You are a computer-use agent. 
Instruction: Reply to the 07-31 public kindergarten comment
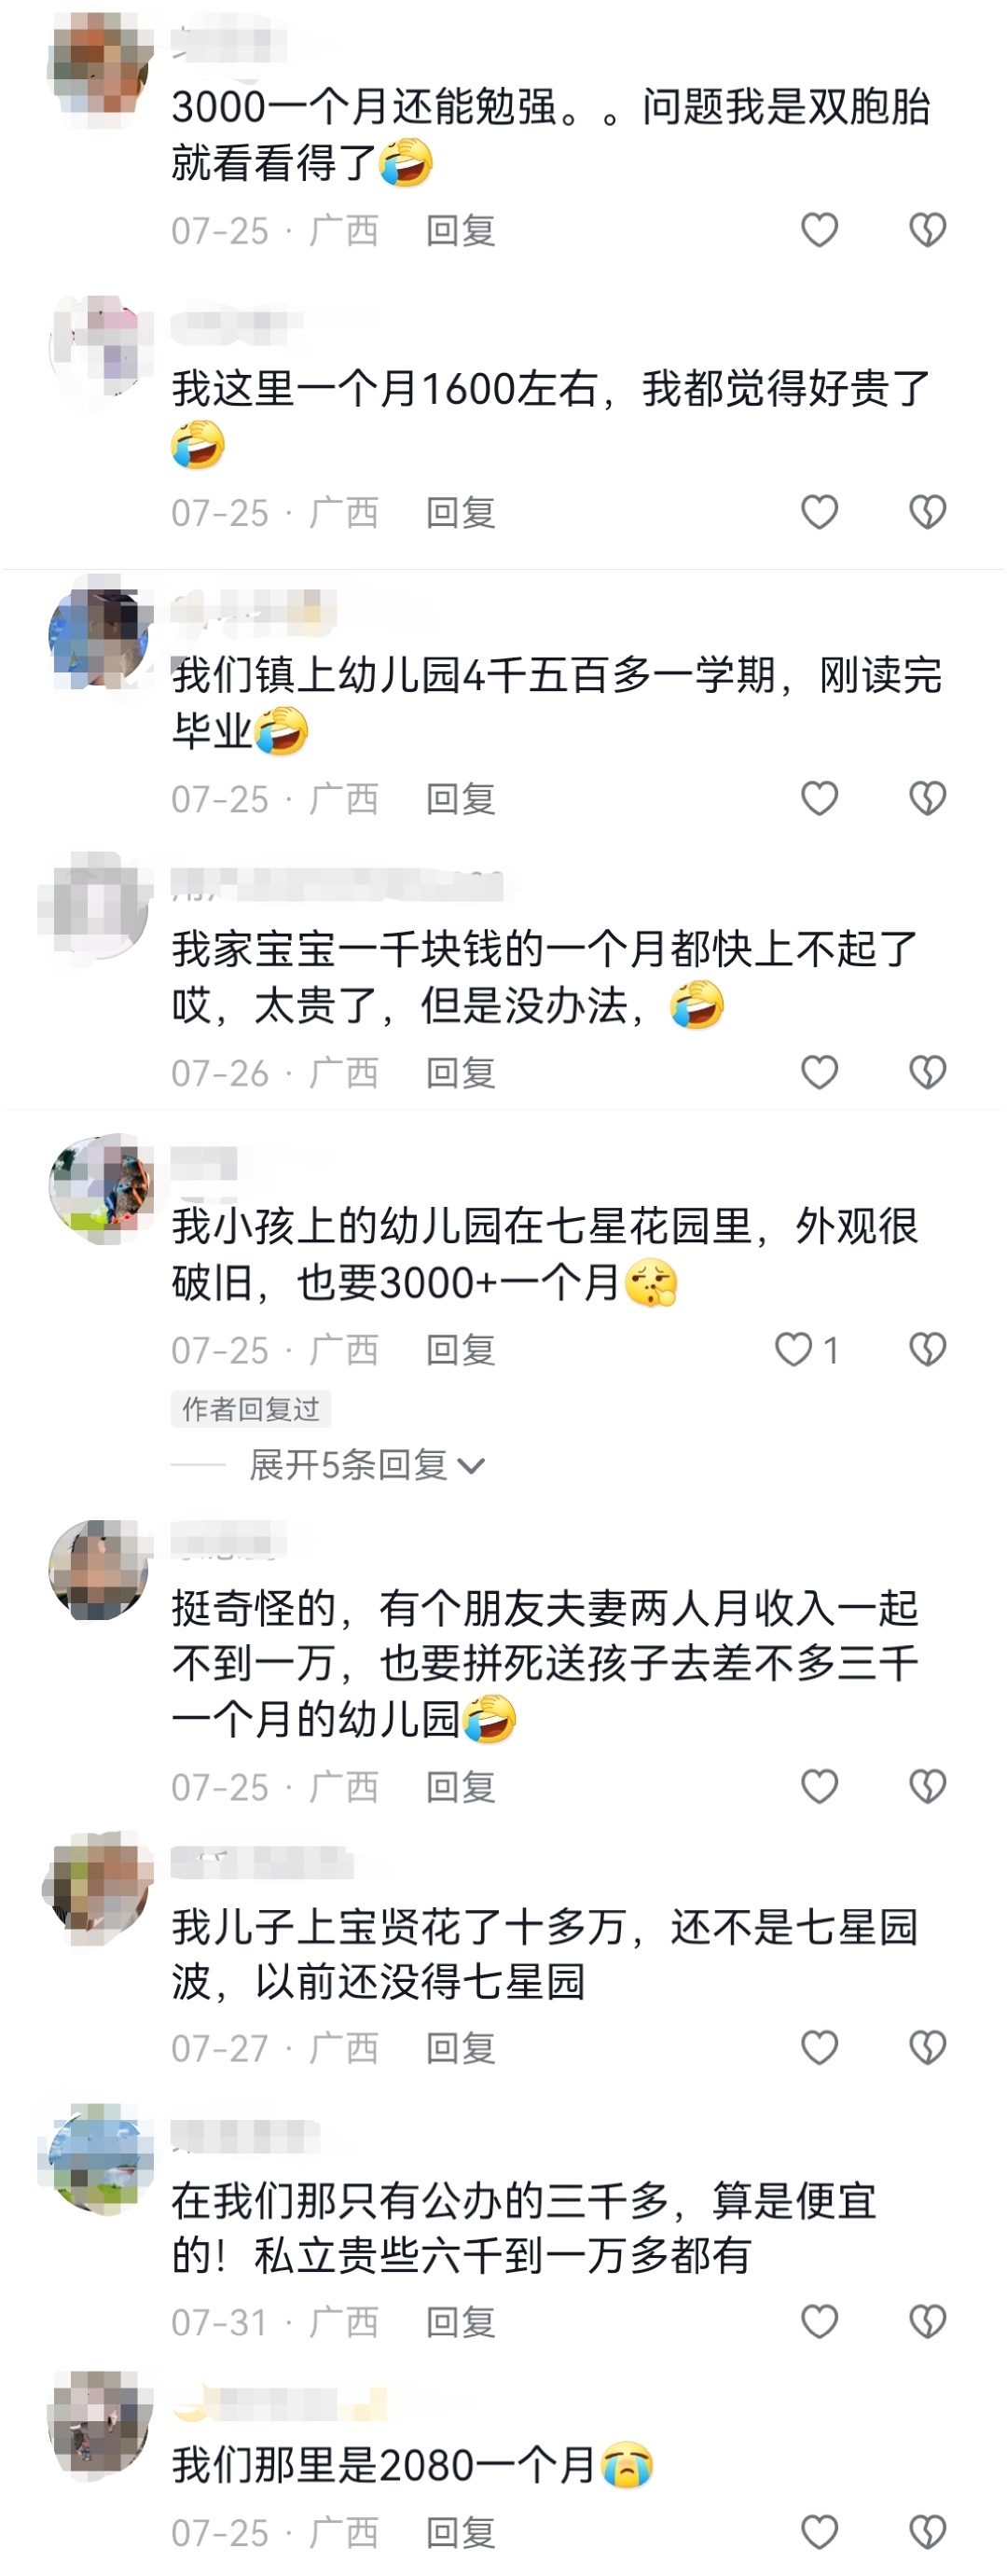point(461,2322)
